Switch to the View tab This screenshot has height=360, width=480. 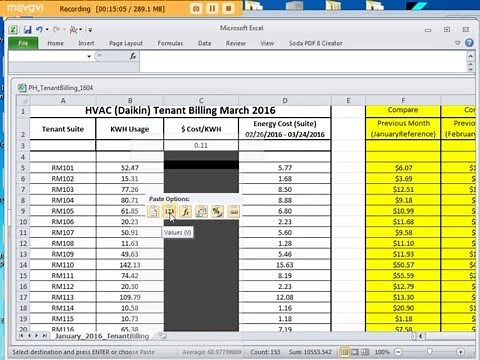tap(267, 43)
